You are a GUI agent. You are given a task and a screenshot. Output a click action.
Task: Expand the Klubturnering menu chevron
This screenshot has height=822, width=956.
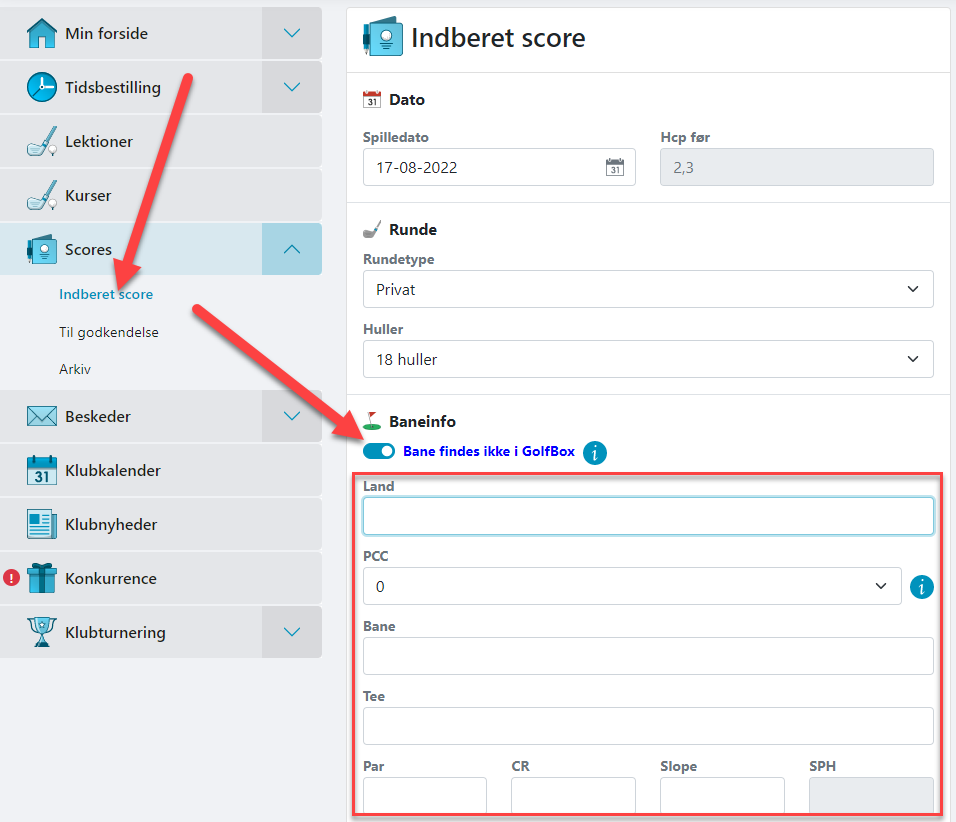pyautogui.click(x=292, y=632)
